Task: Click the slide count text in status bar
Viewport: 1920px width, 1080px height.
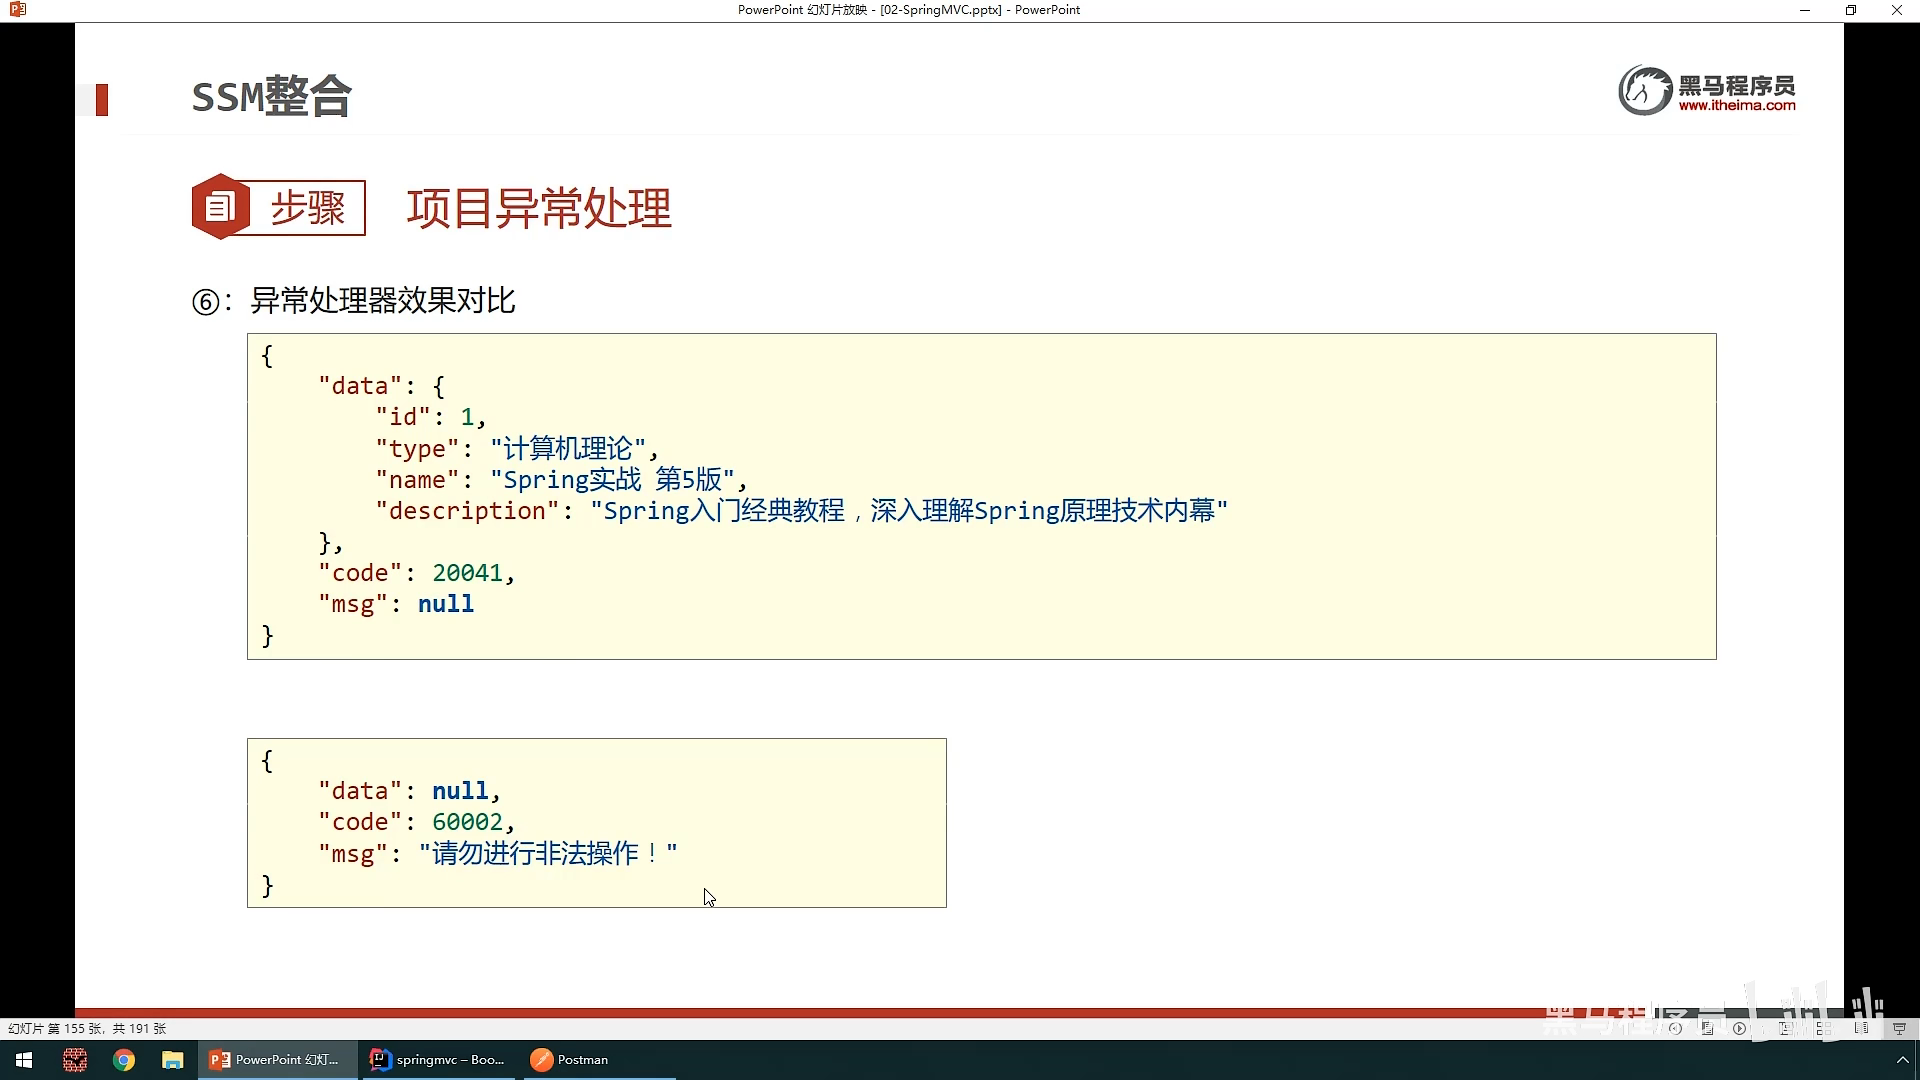Action: (87, 1028)
